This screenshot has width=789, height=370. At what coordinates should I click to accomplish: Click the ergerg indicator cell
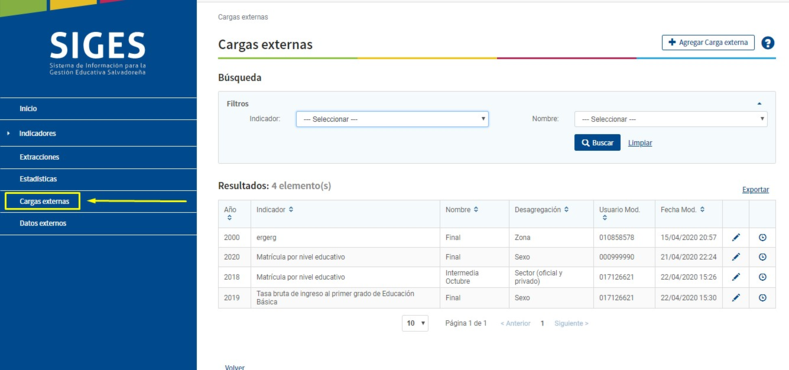click(x=345, y=237)
